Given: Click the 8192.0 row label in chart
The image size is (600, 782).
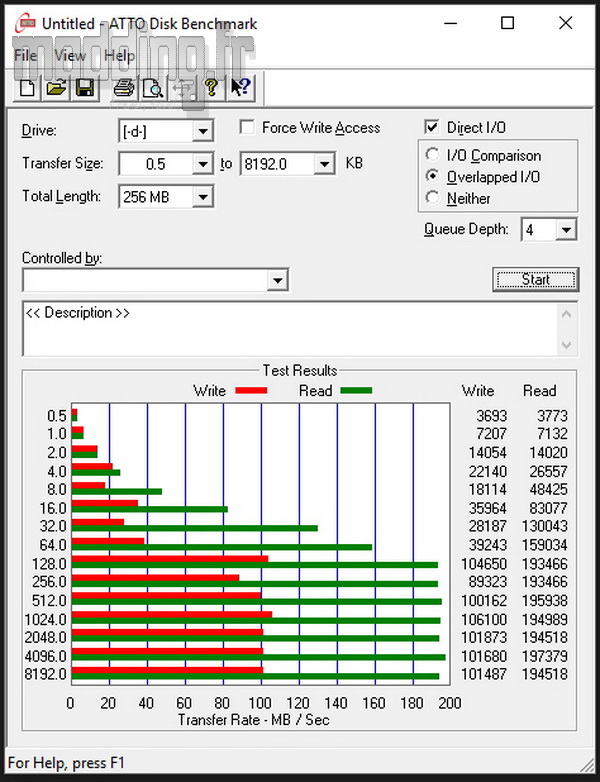Looking at the screenshot, I should [45, 674].
